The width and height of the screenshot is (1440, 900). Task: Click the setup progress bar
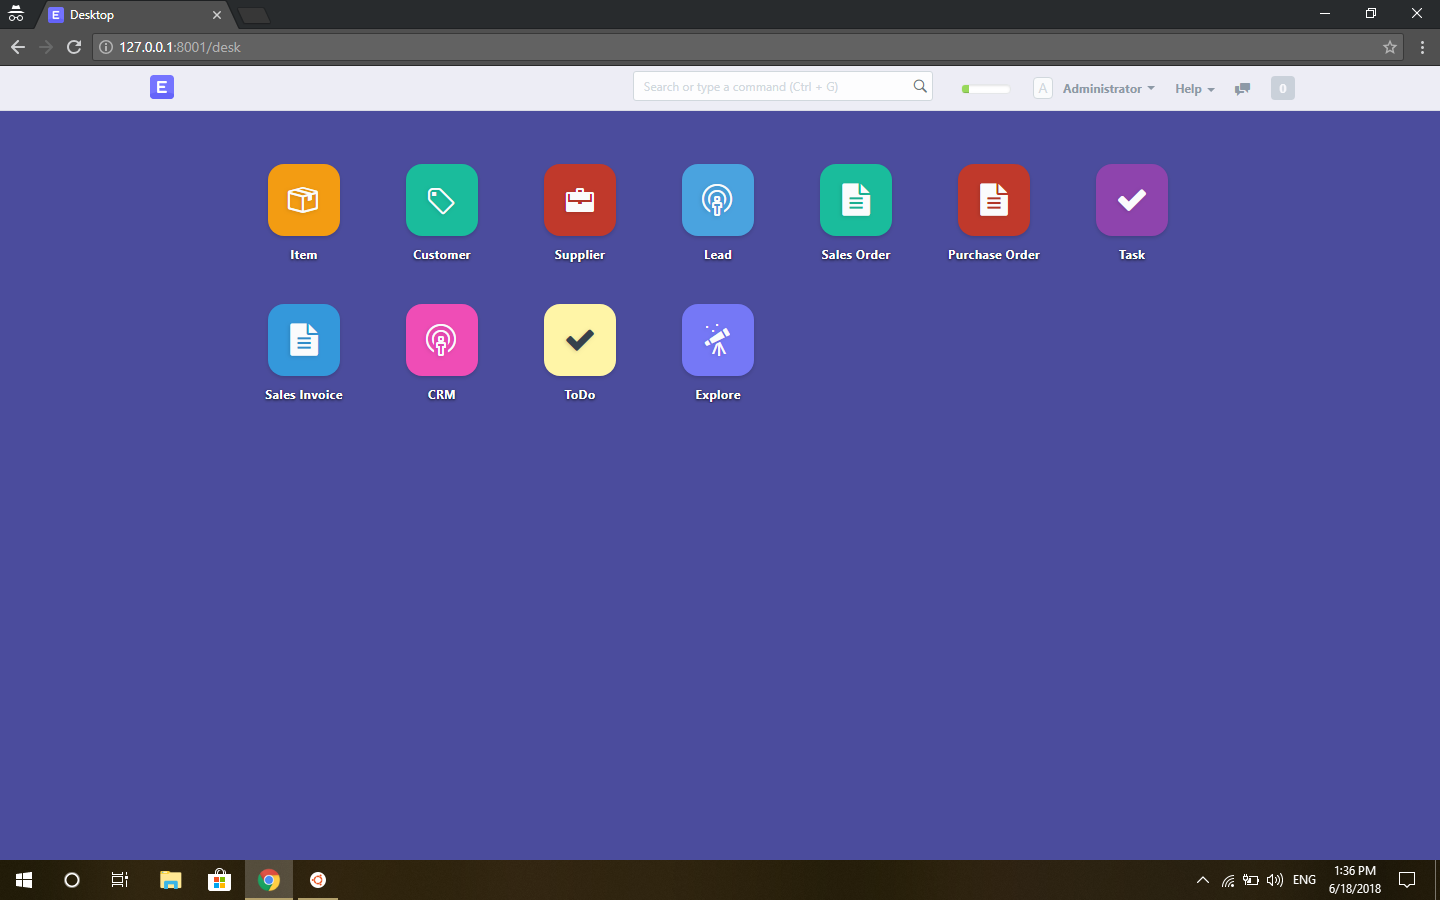click(985, 89)
